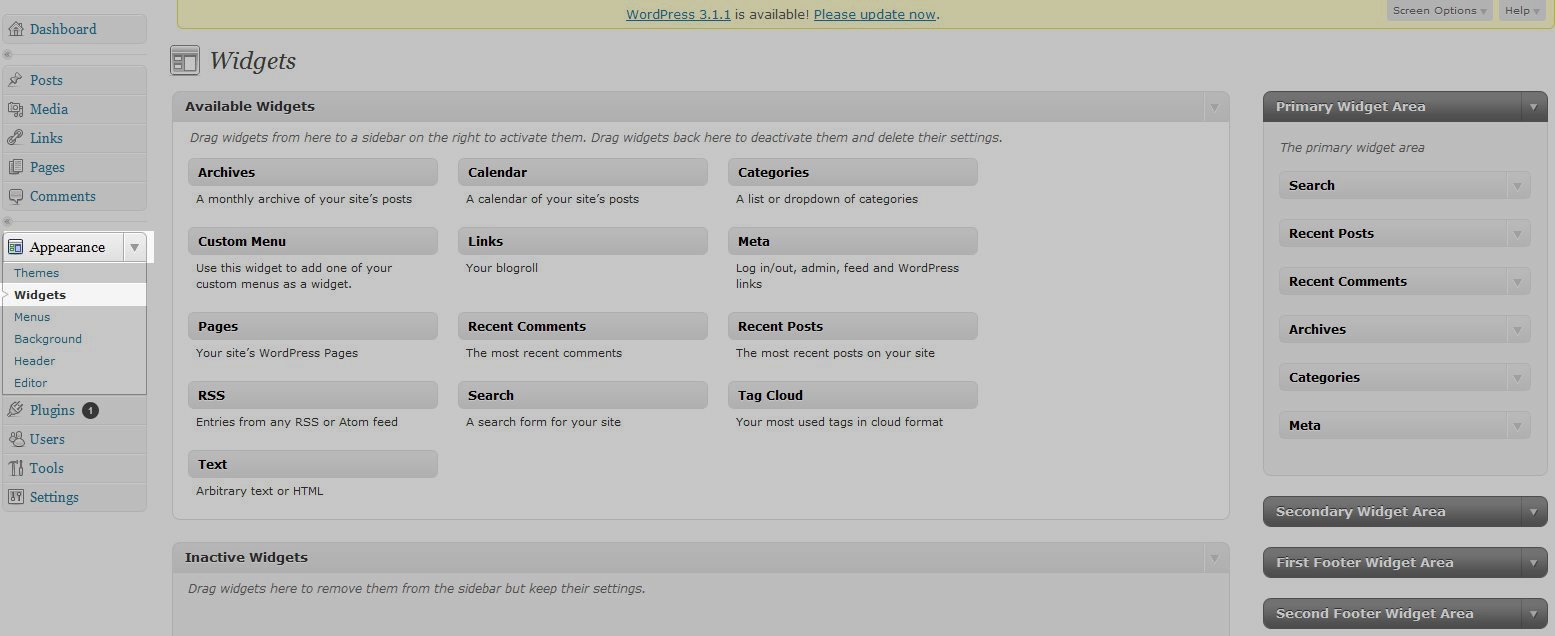Expand the First Footer Widget Area
1555x636 pixels.
(1533, 563)
